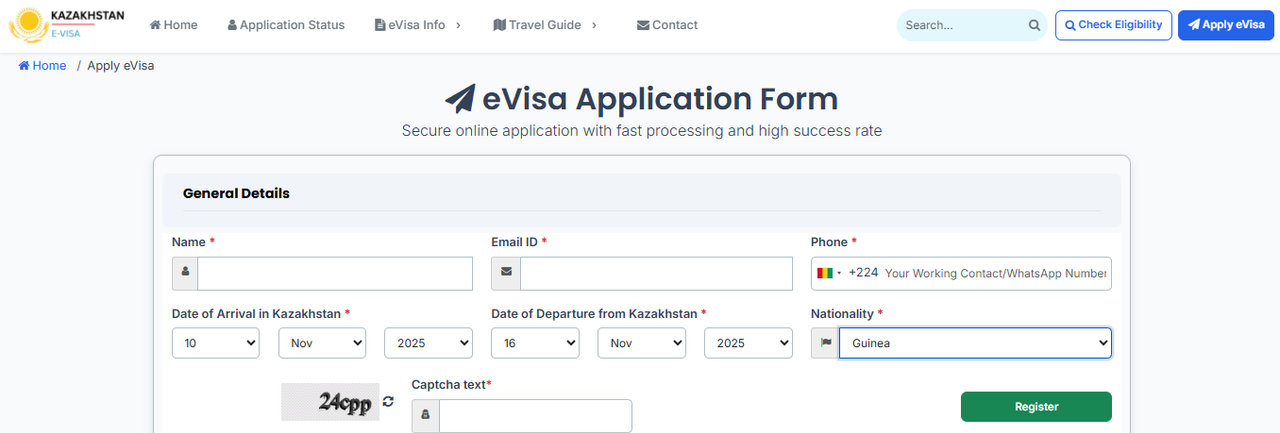This screenshot has height=433, width=1280.
Task: Open the arrival day dropdown
Action: (x=215, y=344)
